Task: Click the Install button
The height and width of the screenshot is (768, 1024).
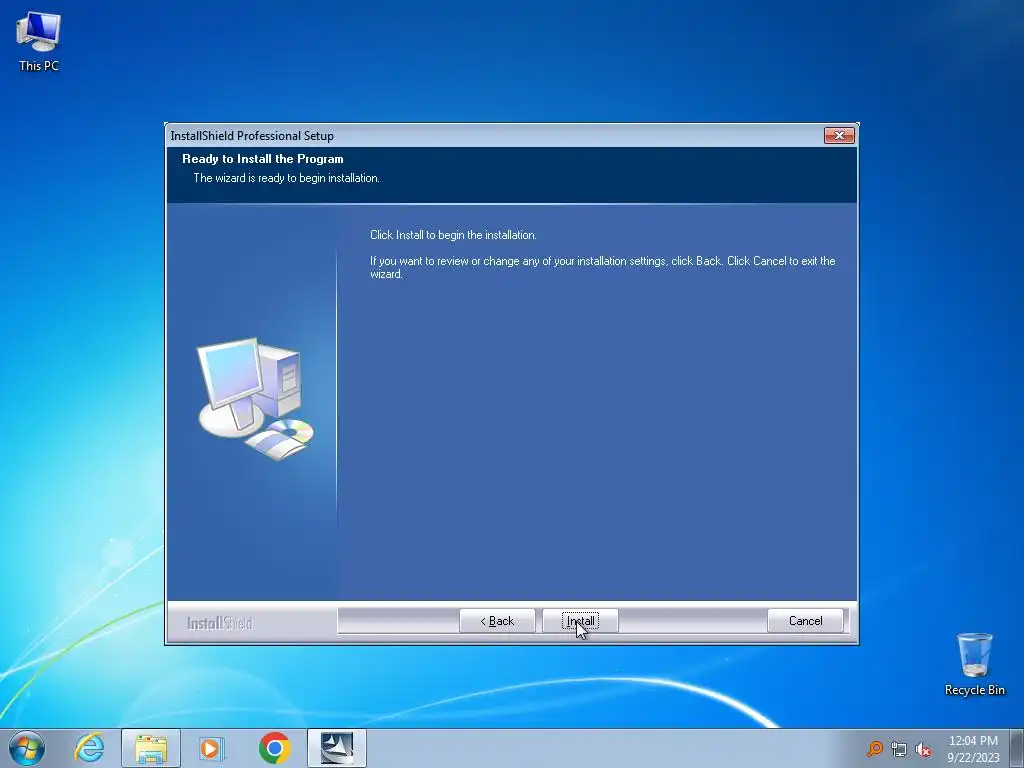Action: click(x=580, y=620)
